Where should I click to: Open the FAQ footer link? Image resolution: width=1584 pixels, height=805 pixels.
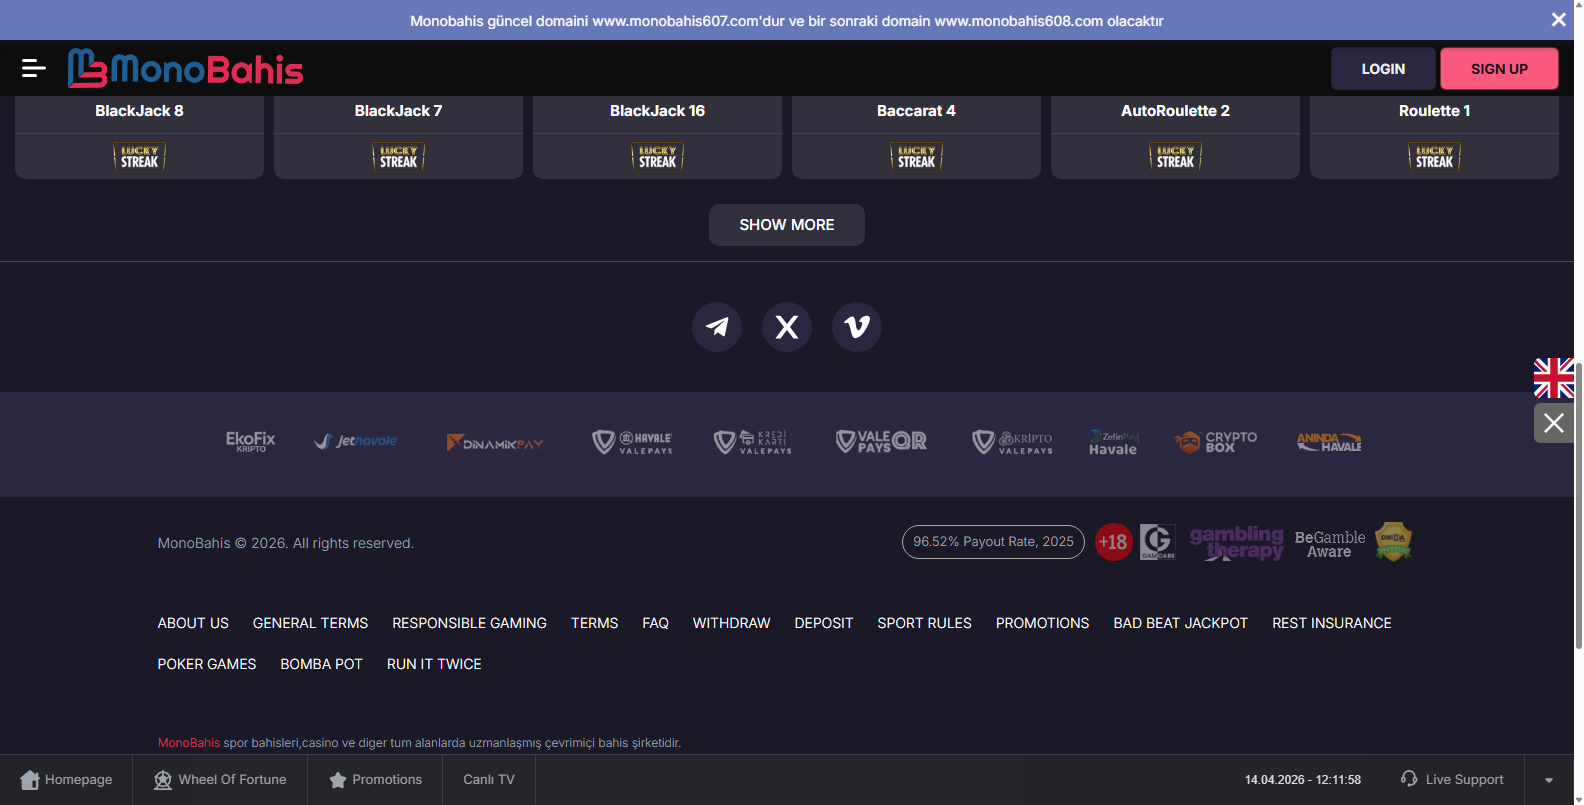click(x=655, y=623)
